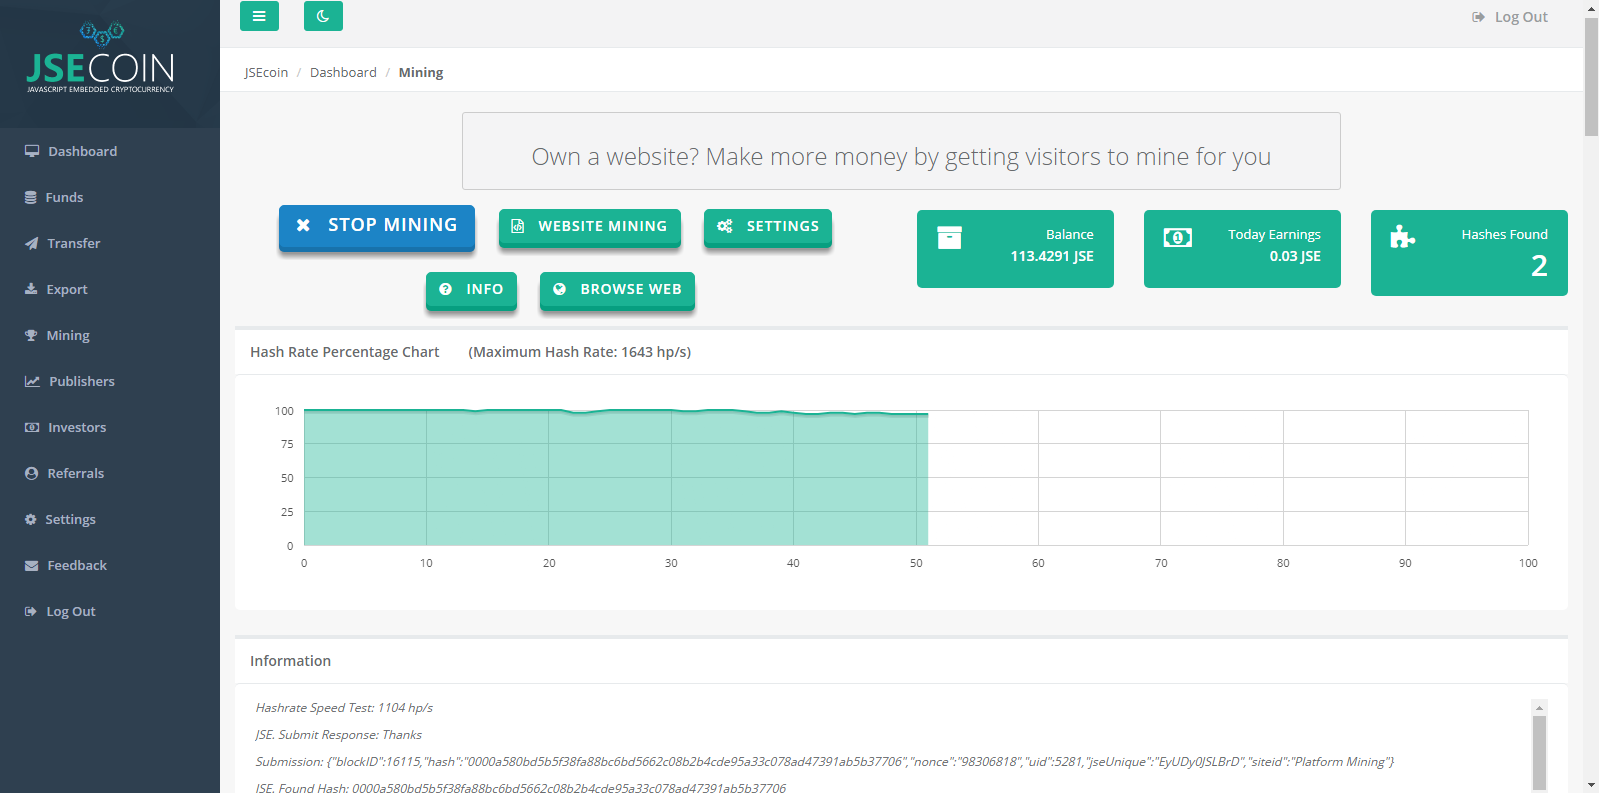The image size is (1599, 793).
Task: Click the Mining breadcrumb text
Action: pos(421,72)
